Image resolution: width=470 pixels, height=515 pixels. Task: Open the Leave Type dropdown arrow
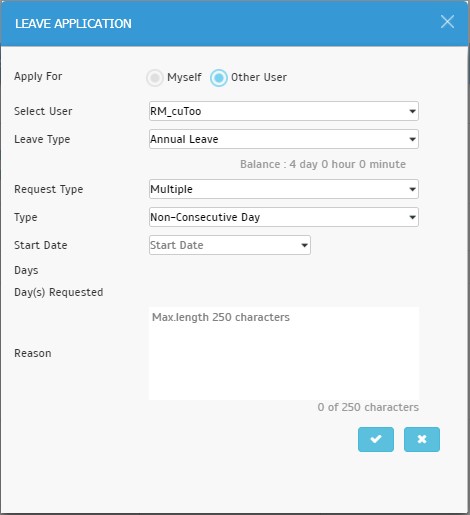tap(412, 139)
